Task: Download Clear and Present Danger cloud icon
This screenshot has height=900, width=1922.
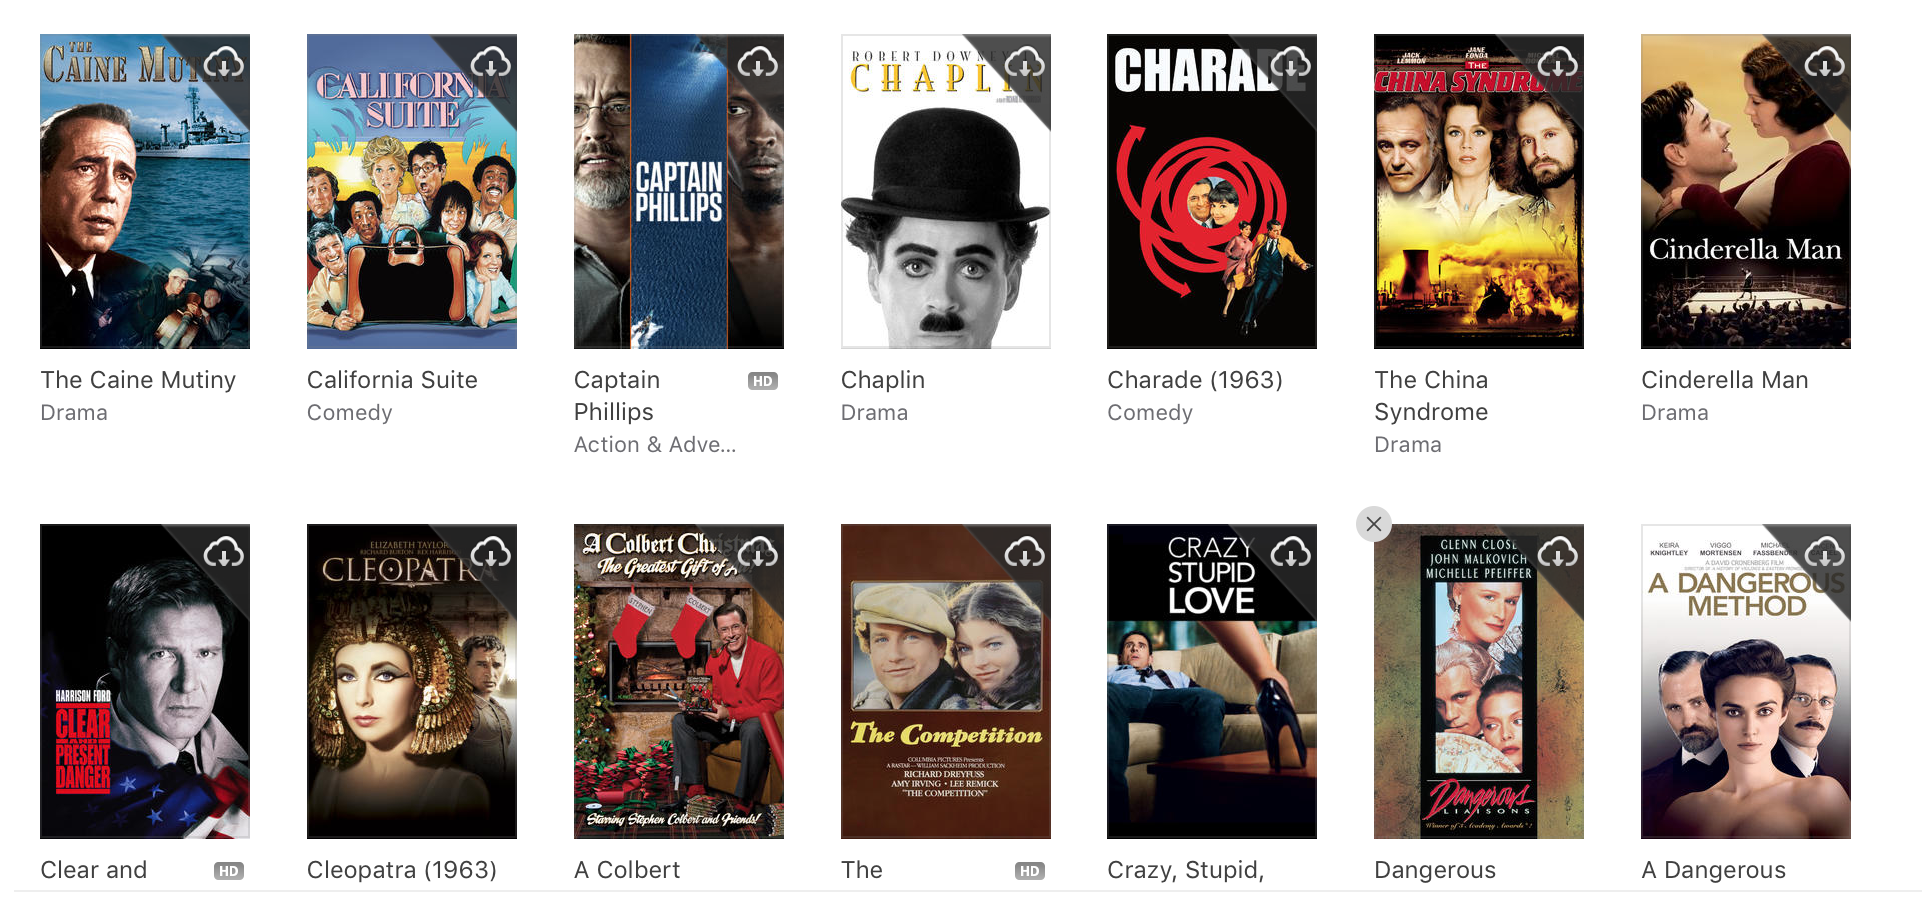Action: (224, 553)
